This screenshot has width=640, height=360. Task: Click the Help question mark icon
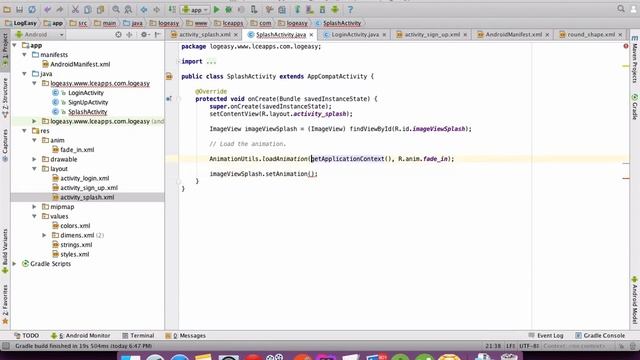click(x=350, y=9)
